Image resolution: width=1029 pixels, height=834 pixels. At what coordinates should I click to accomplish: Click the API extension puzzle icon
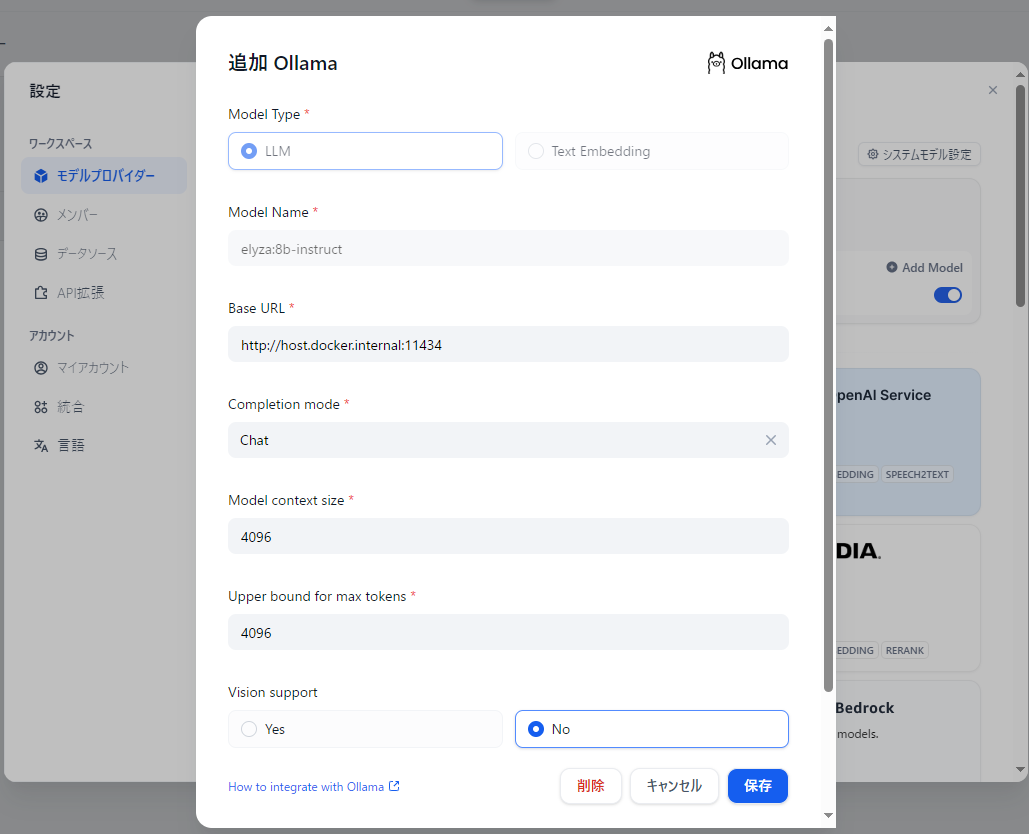41,293
